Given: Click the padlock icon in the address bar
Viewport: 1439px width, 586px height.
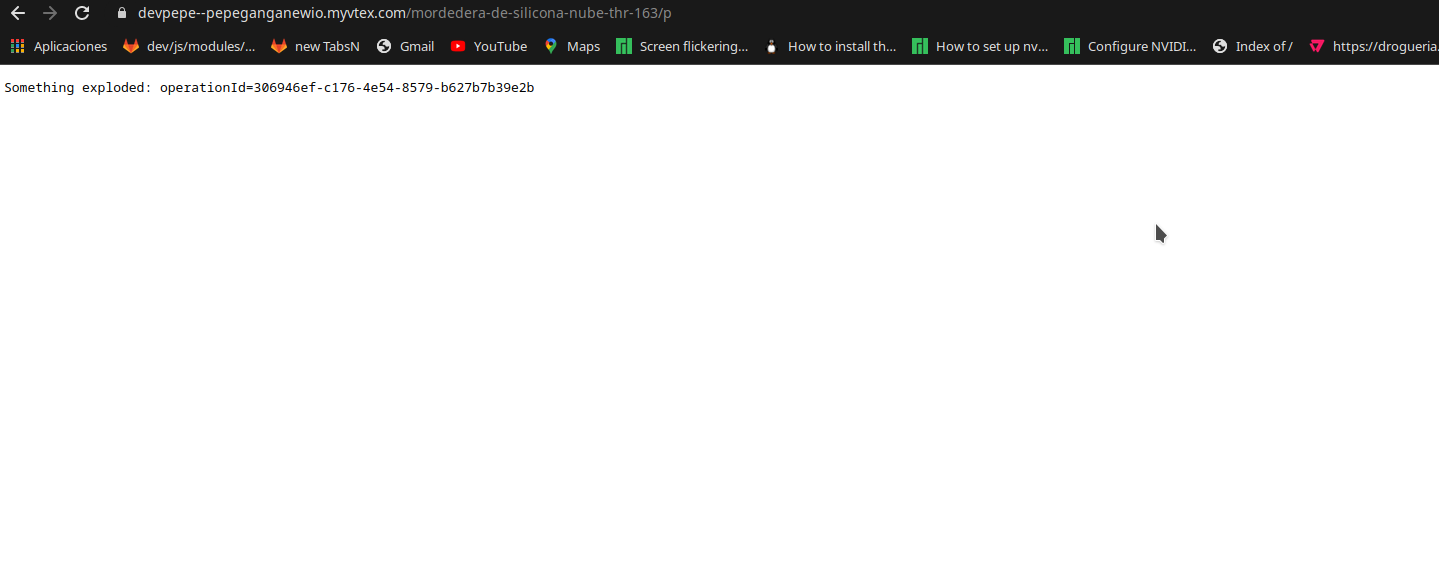Looking at the screenshot, I should coord(120,13).
